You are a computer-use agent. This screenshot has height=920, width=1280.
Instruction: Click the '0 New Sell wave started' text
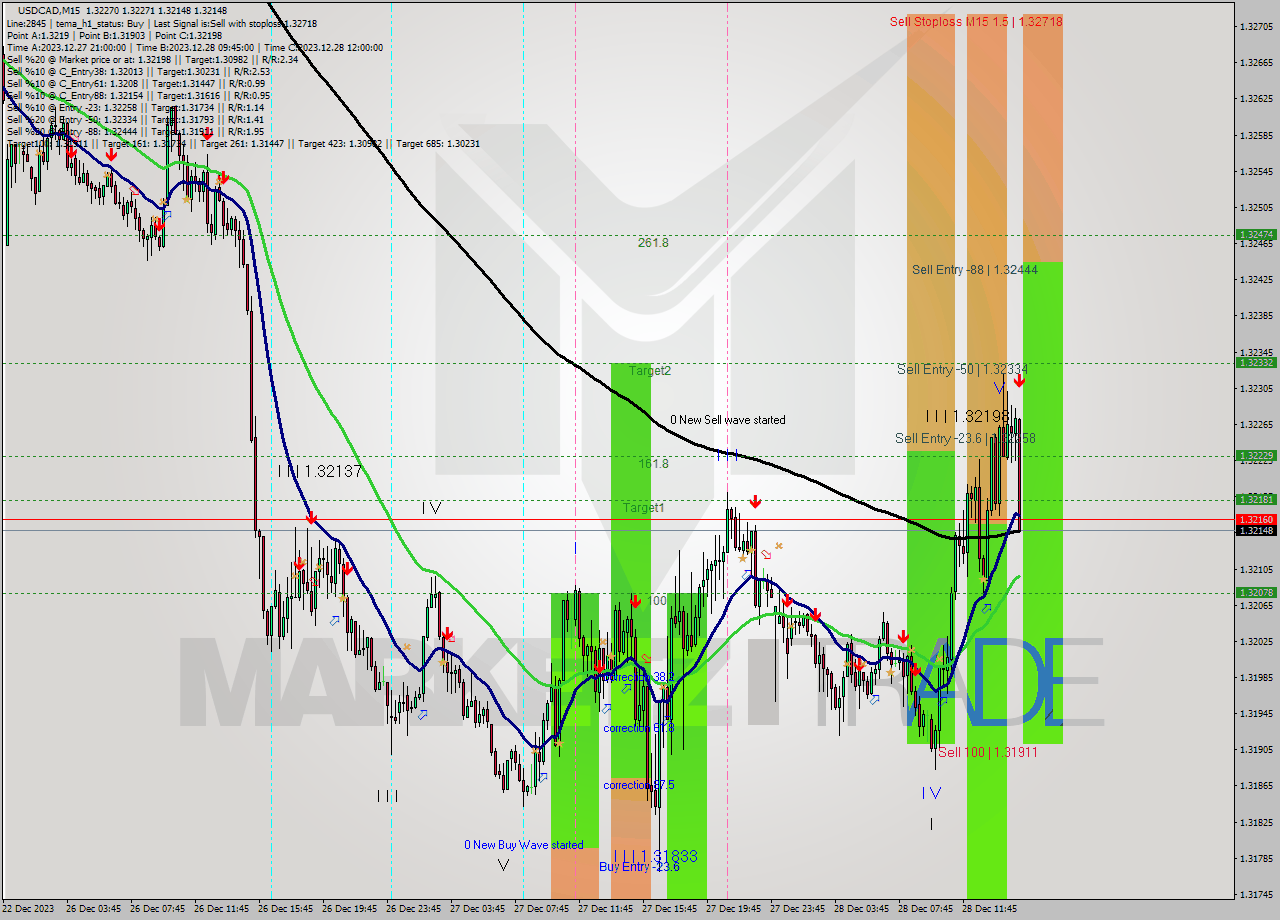tap(729, 420)
